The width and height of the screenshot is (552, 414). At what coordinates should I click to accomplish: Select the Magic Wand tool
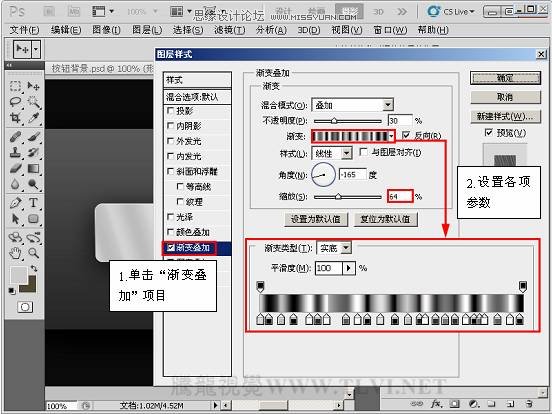point(33,102)
